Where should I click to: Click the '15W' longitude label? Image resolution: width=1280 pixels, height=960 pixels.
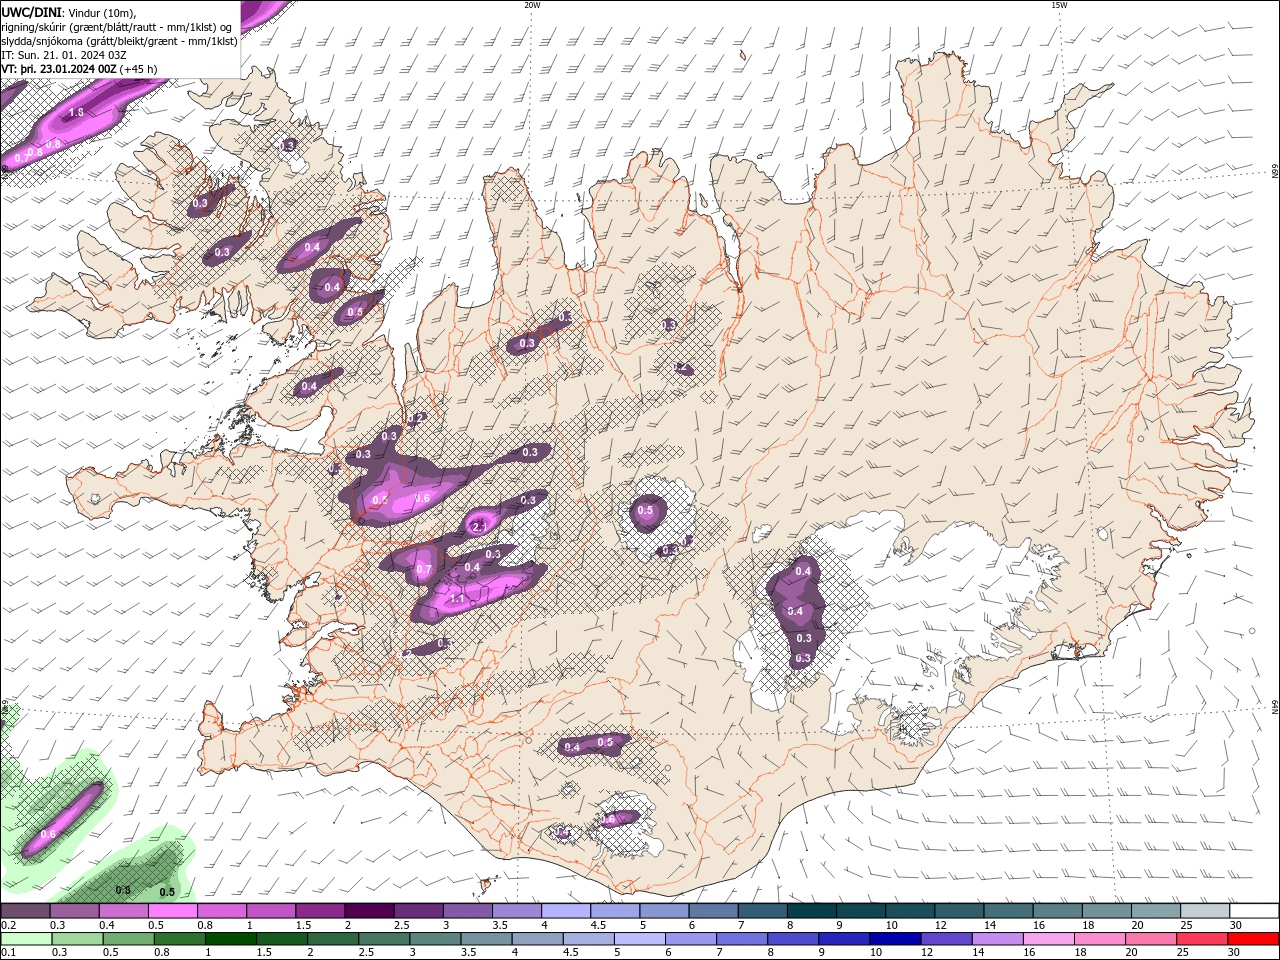pyautogui.click(x=1059, y=5)
